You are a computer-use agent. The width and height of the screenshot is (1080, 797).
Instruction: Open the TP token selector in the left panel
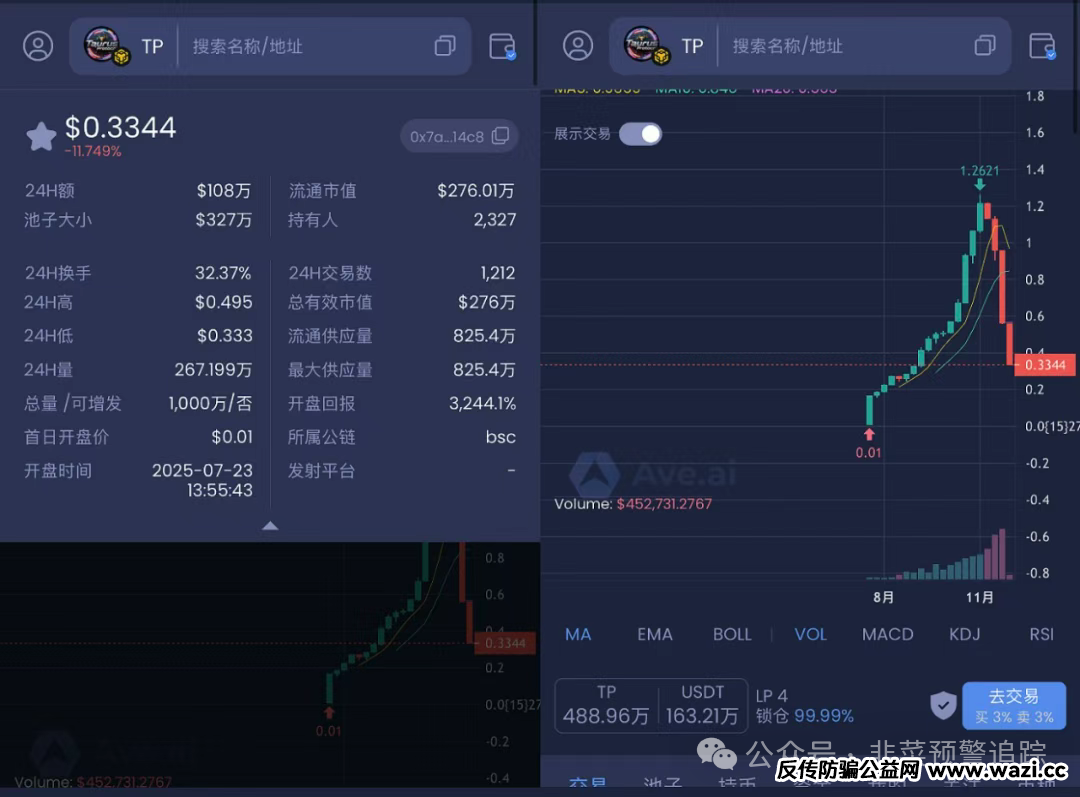(125, 46)
